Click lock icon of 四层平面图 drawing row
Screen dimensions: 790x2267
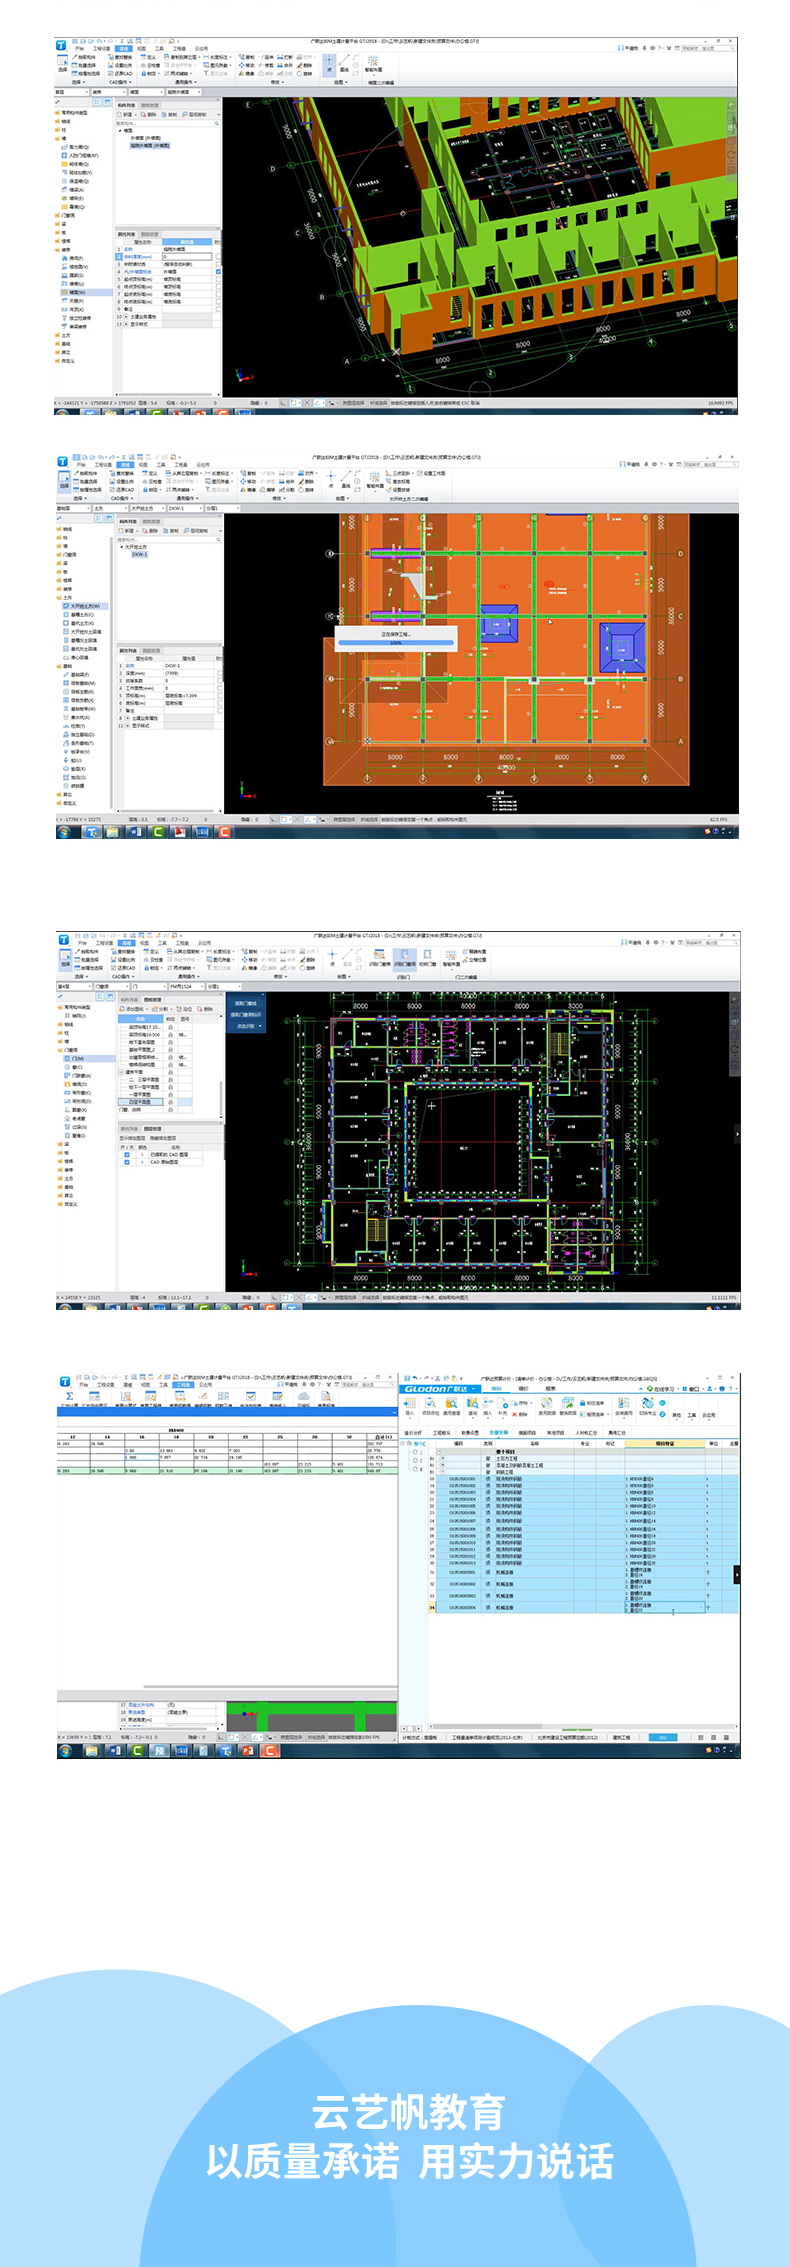170,1102
